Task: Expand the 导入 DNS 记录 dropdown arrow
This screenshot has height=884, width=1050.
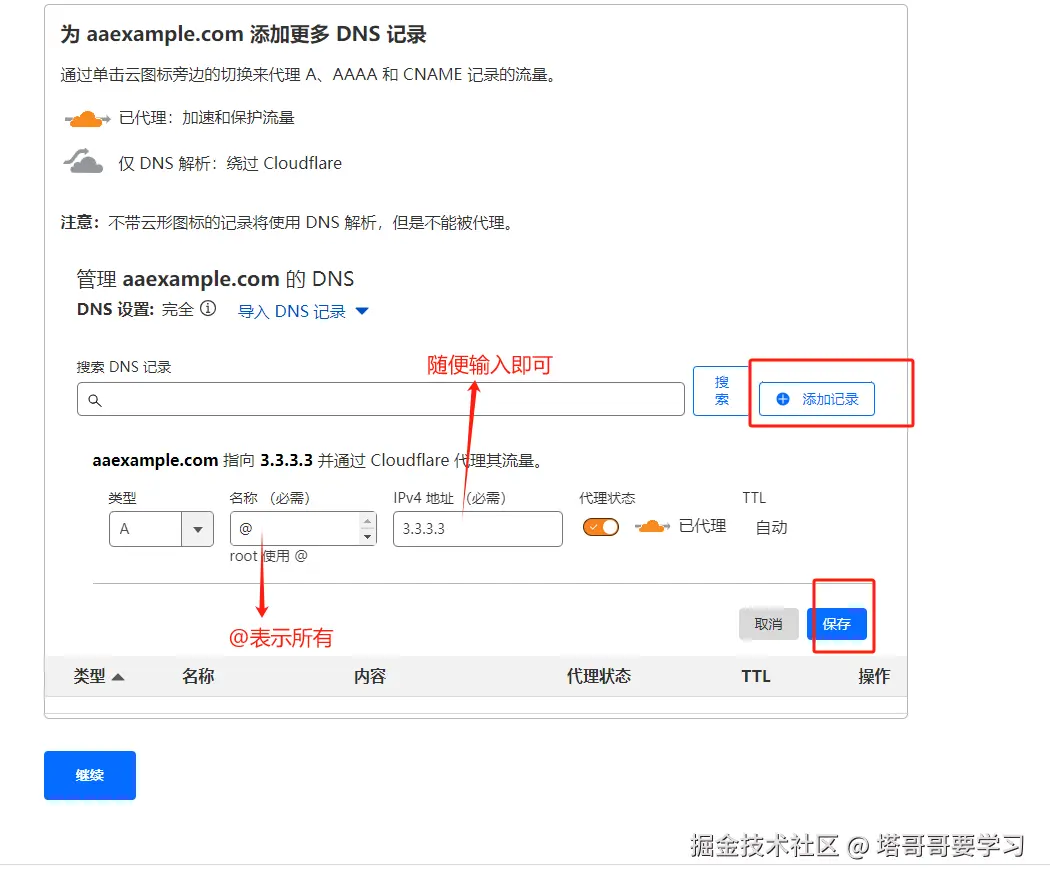Action: tap(362, 311)
